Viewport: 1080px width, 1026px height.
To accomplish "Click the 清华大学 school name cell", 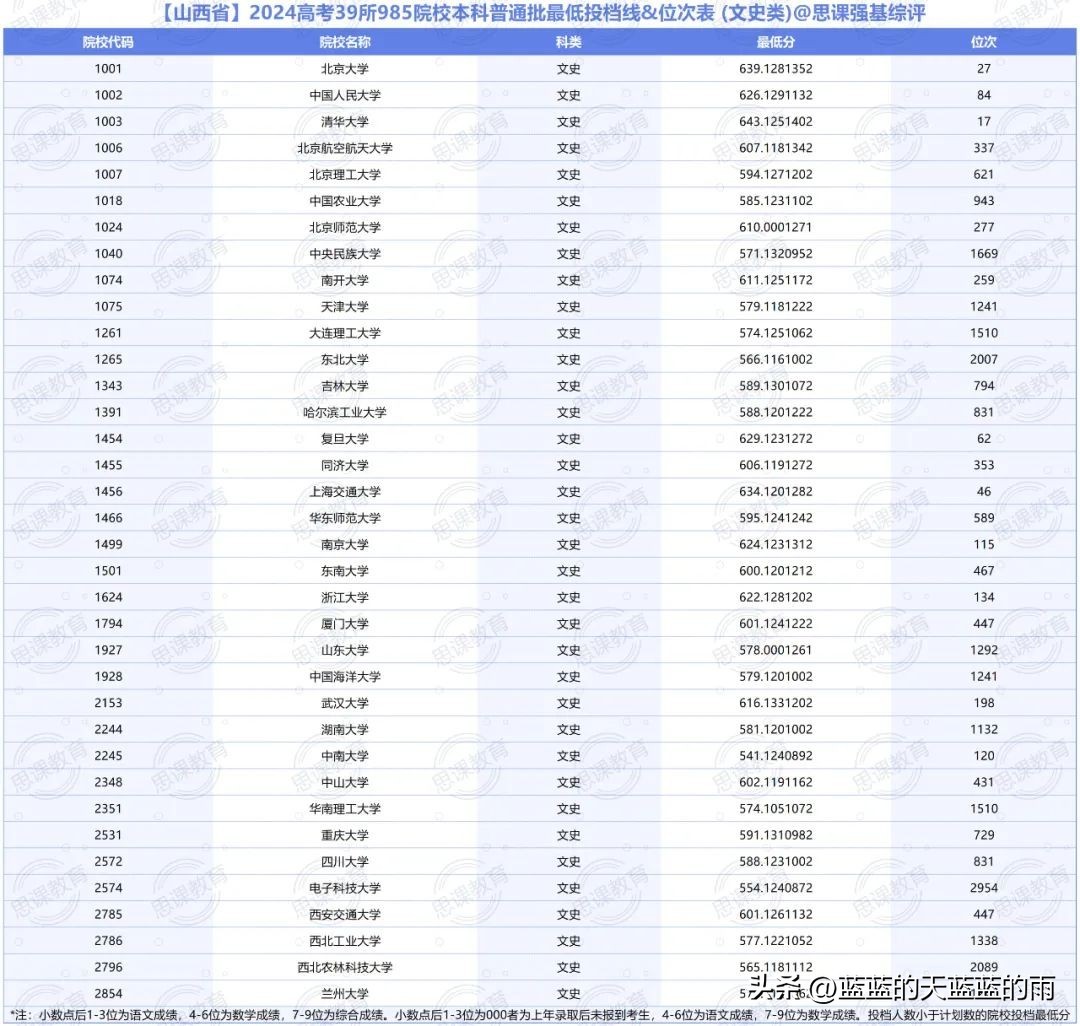I will click(345, 122).
